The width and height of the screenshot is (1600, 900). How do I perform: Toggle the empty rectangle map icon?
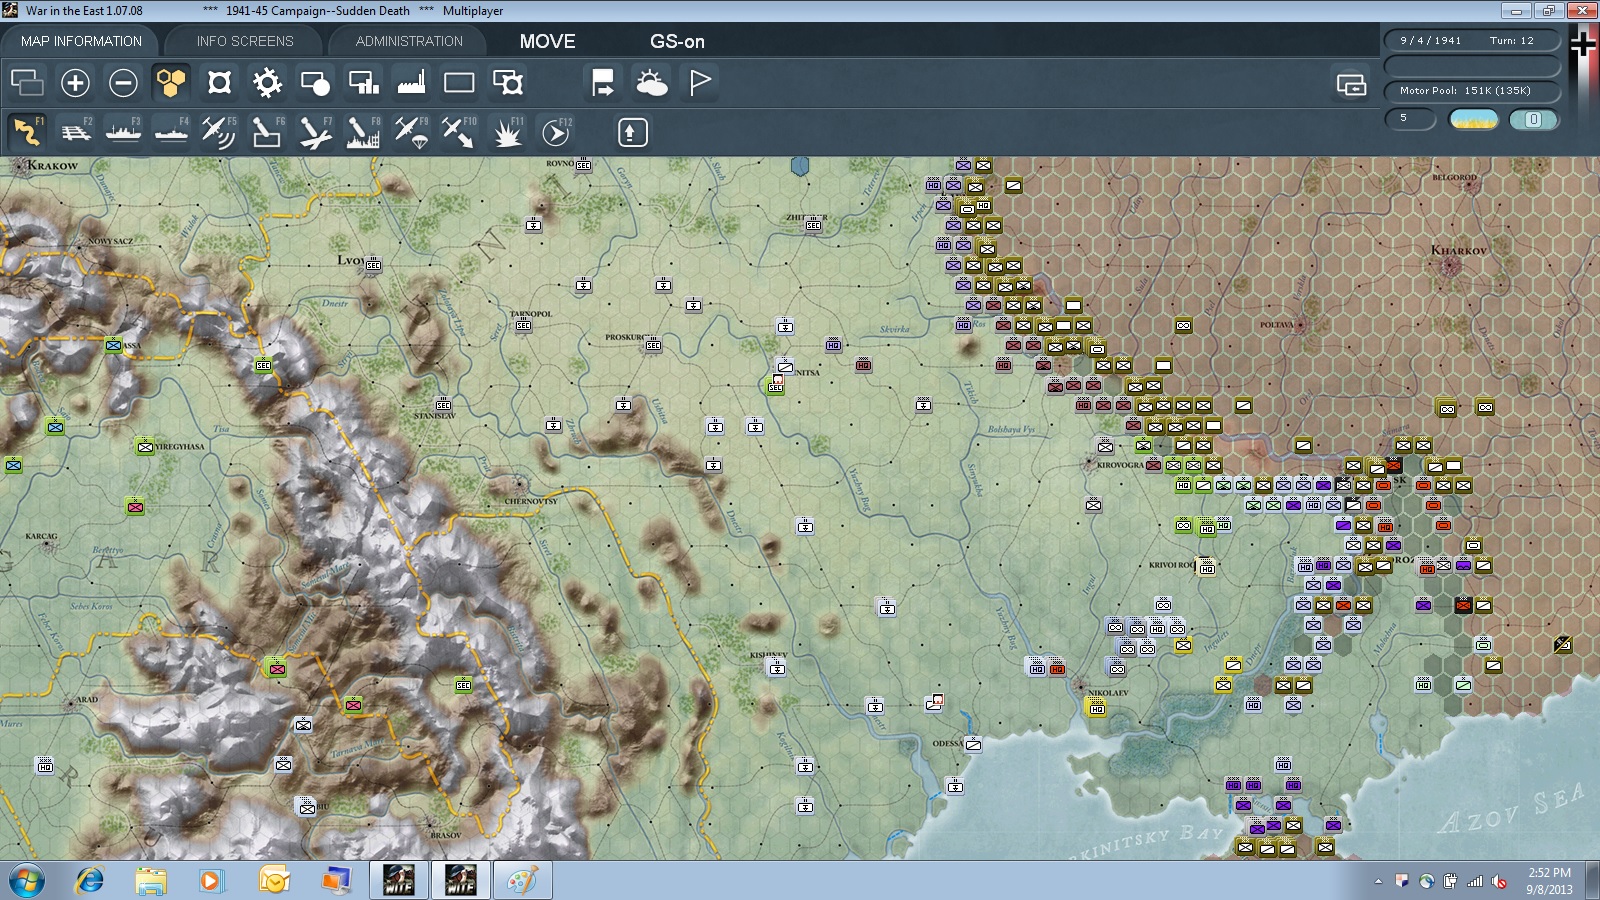(459, 82)
